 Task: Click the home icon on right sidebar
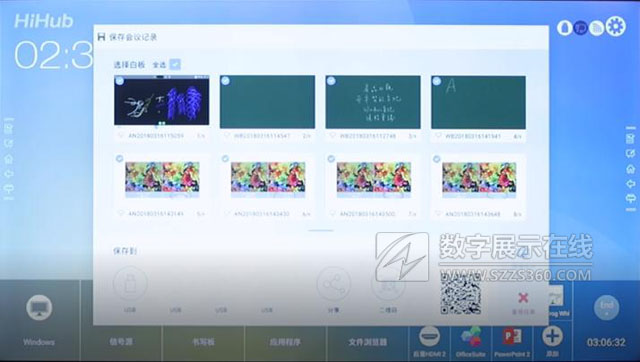[x=631, y=169]
